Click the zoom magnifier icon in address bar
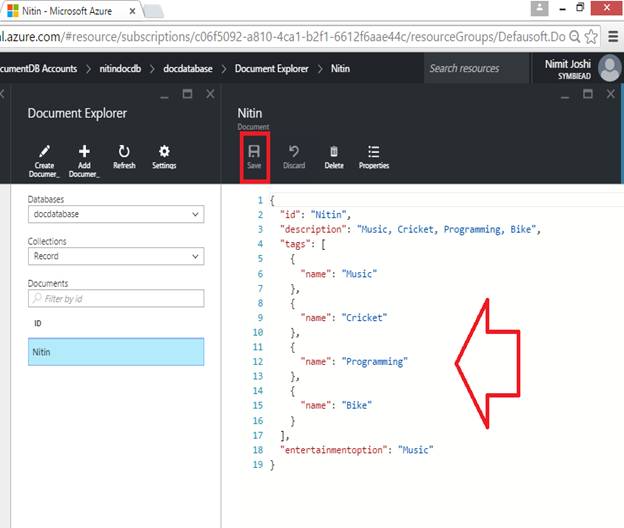The width and height of the screenshot is (624, 528). (575, 37)
